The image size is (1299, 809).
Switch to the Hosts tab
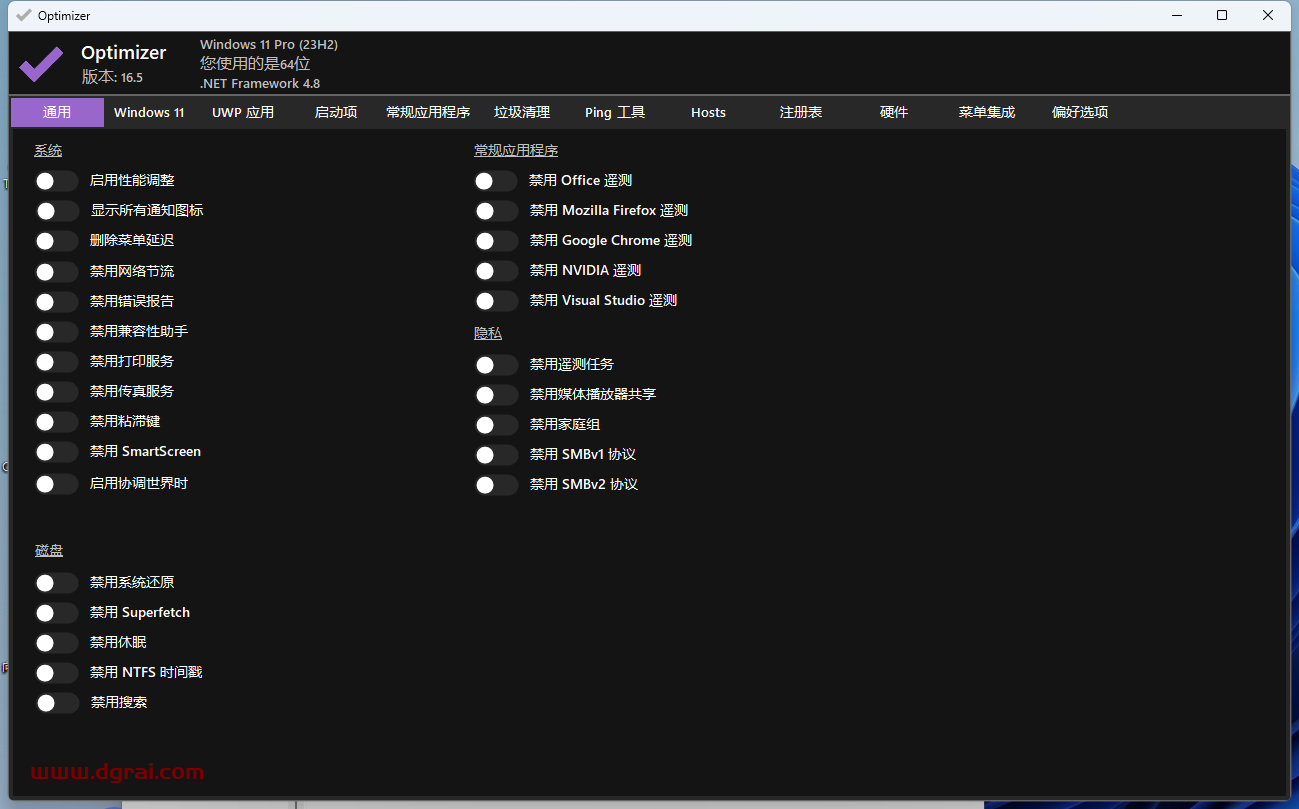click(708, 112)
